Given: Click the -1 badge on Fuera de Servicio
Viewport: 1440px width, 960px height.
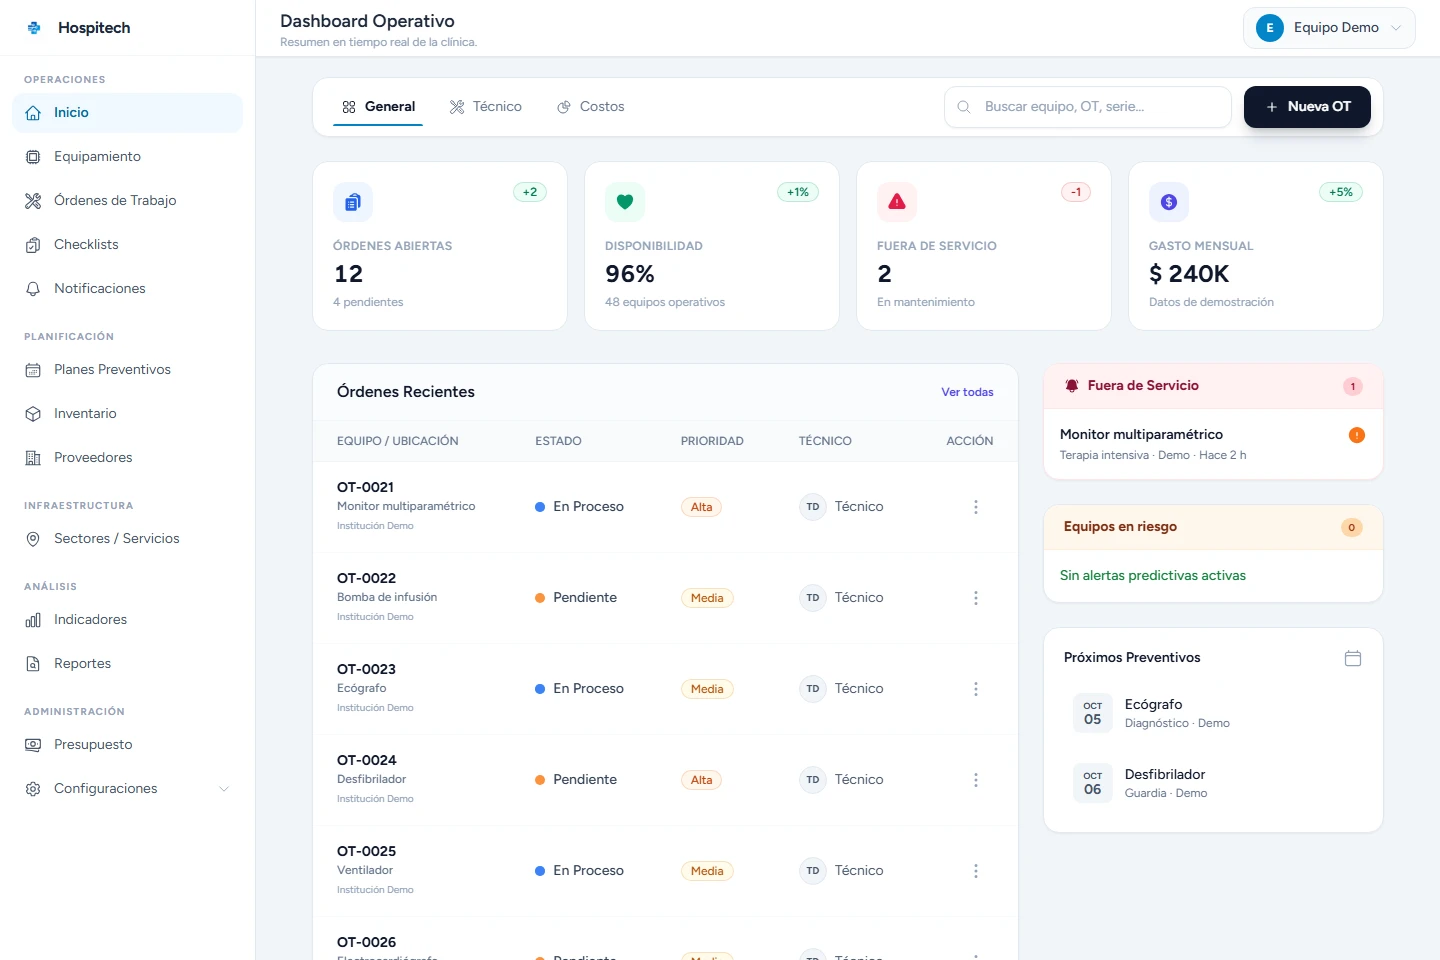Looking at the screenshot, I should tap(1076, 192).
